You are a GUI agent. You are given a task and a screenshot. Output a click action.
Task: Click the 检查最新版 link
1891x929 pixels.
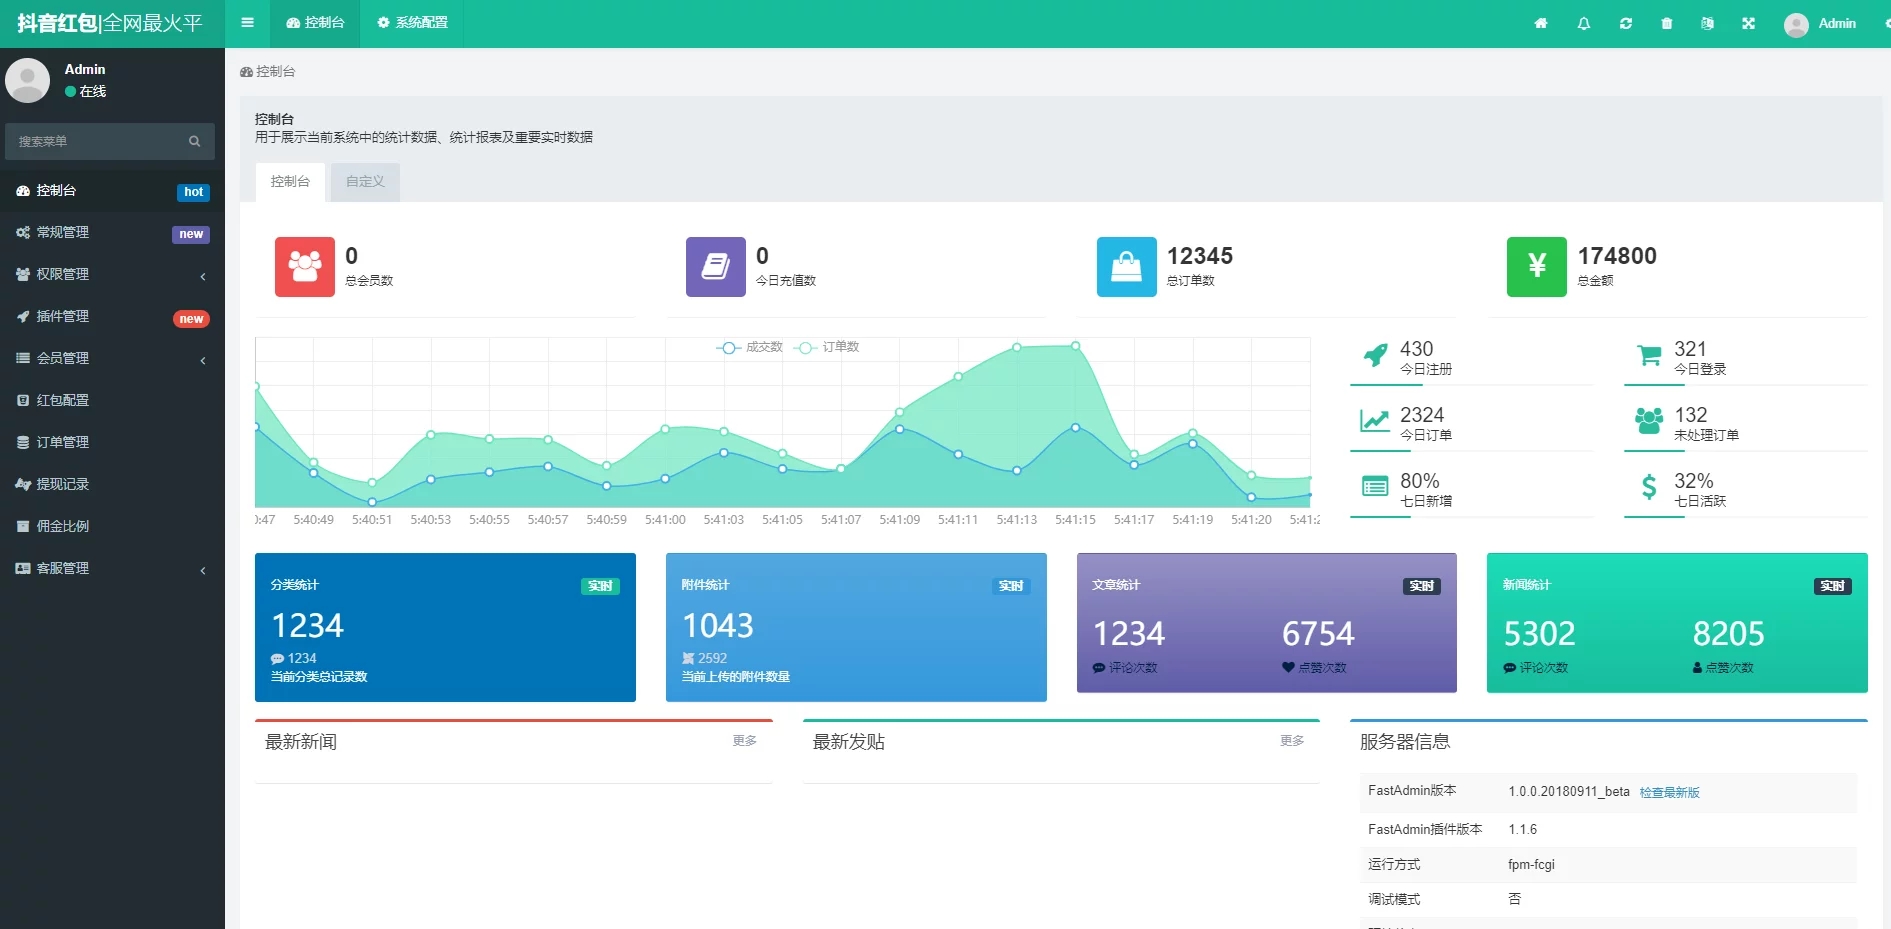click(x=1669, y=792)
